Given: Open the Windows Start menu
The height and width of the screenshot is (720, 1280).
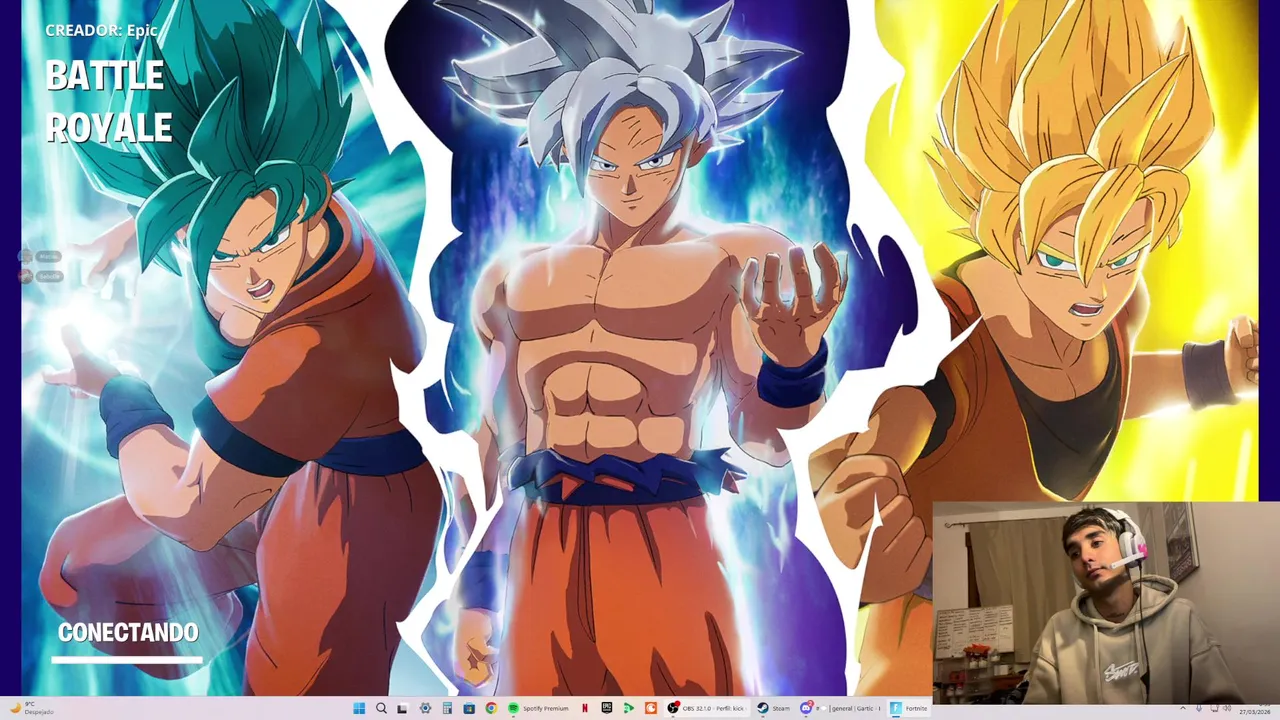Looking at the screenshot, I should point(359,708).
